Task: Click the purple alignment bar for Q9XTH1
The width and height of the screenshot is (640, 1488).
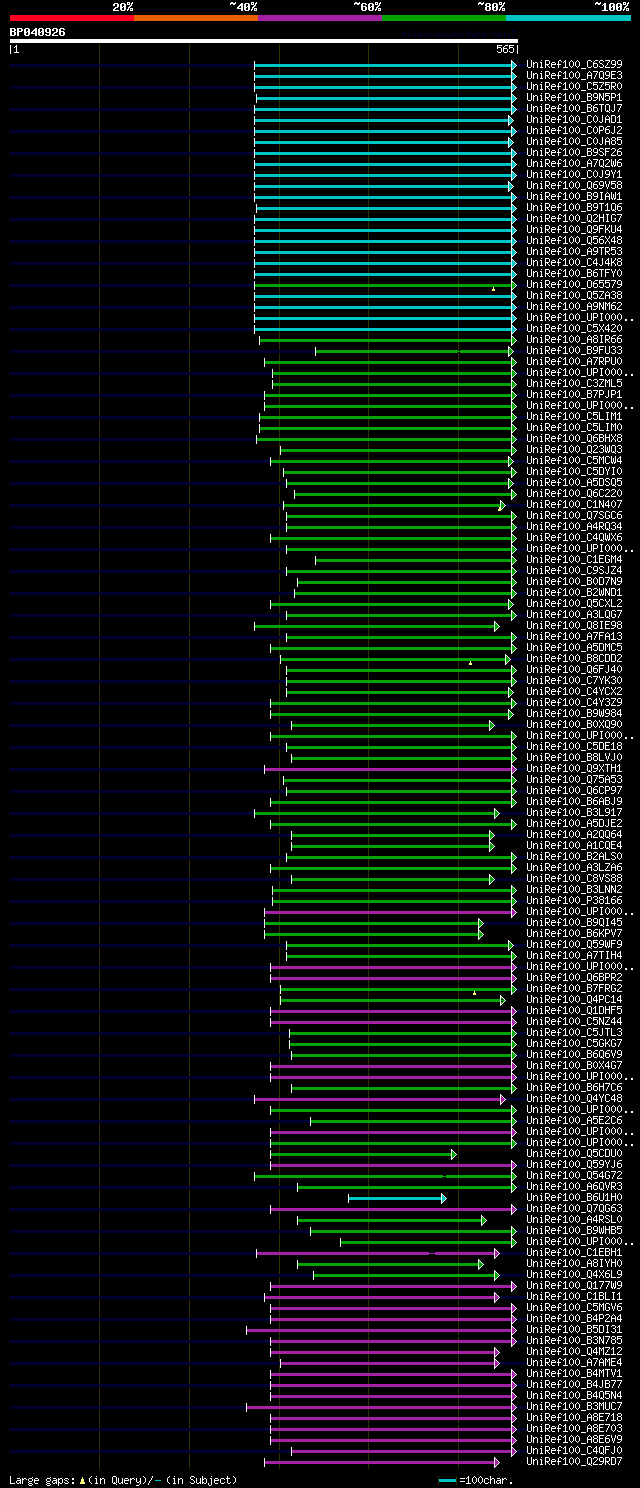Action: point(390,768)
